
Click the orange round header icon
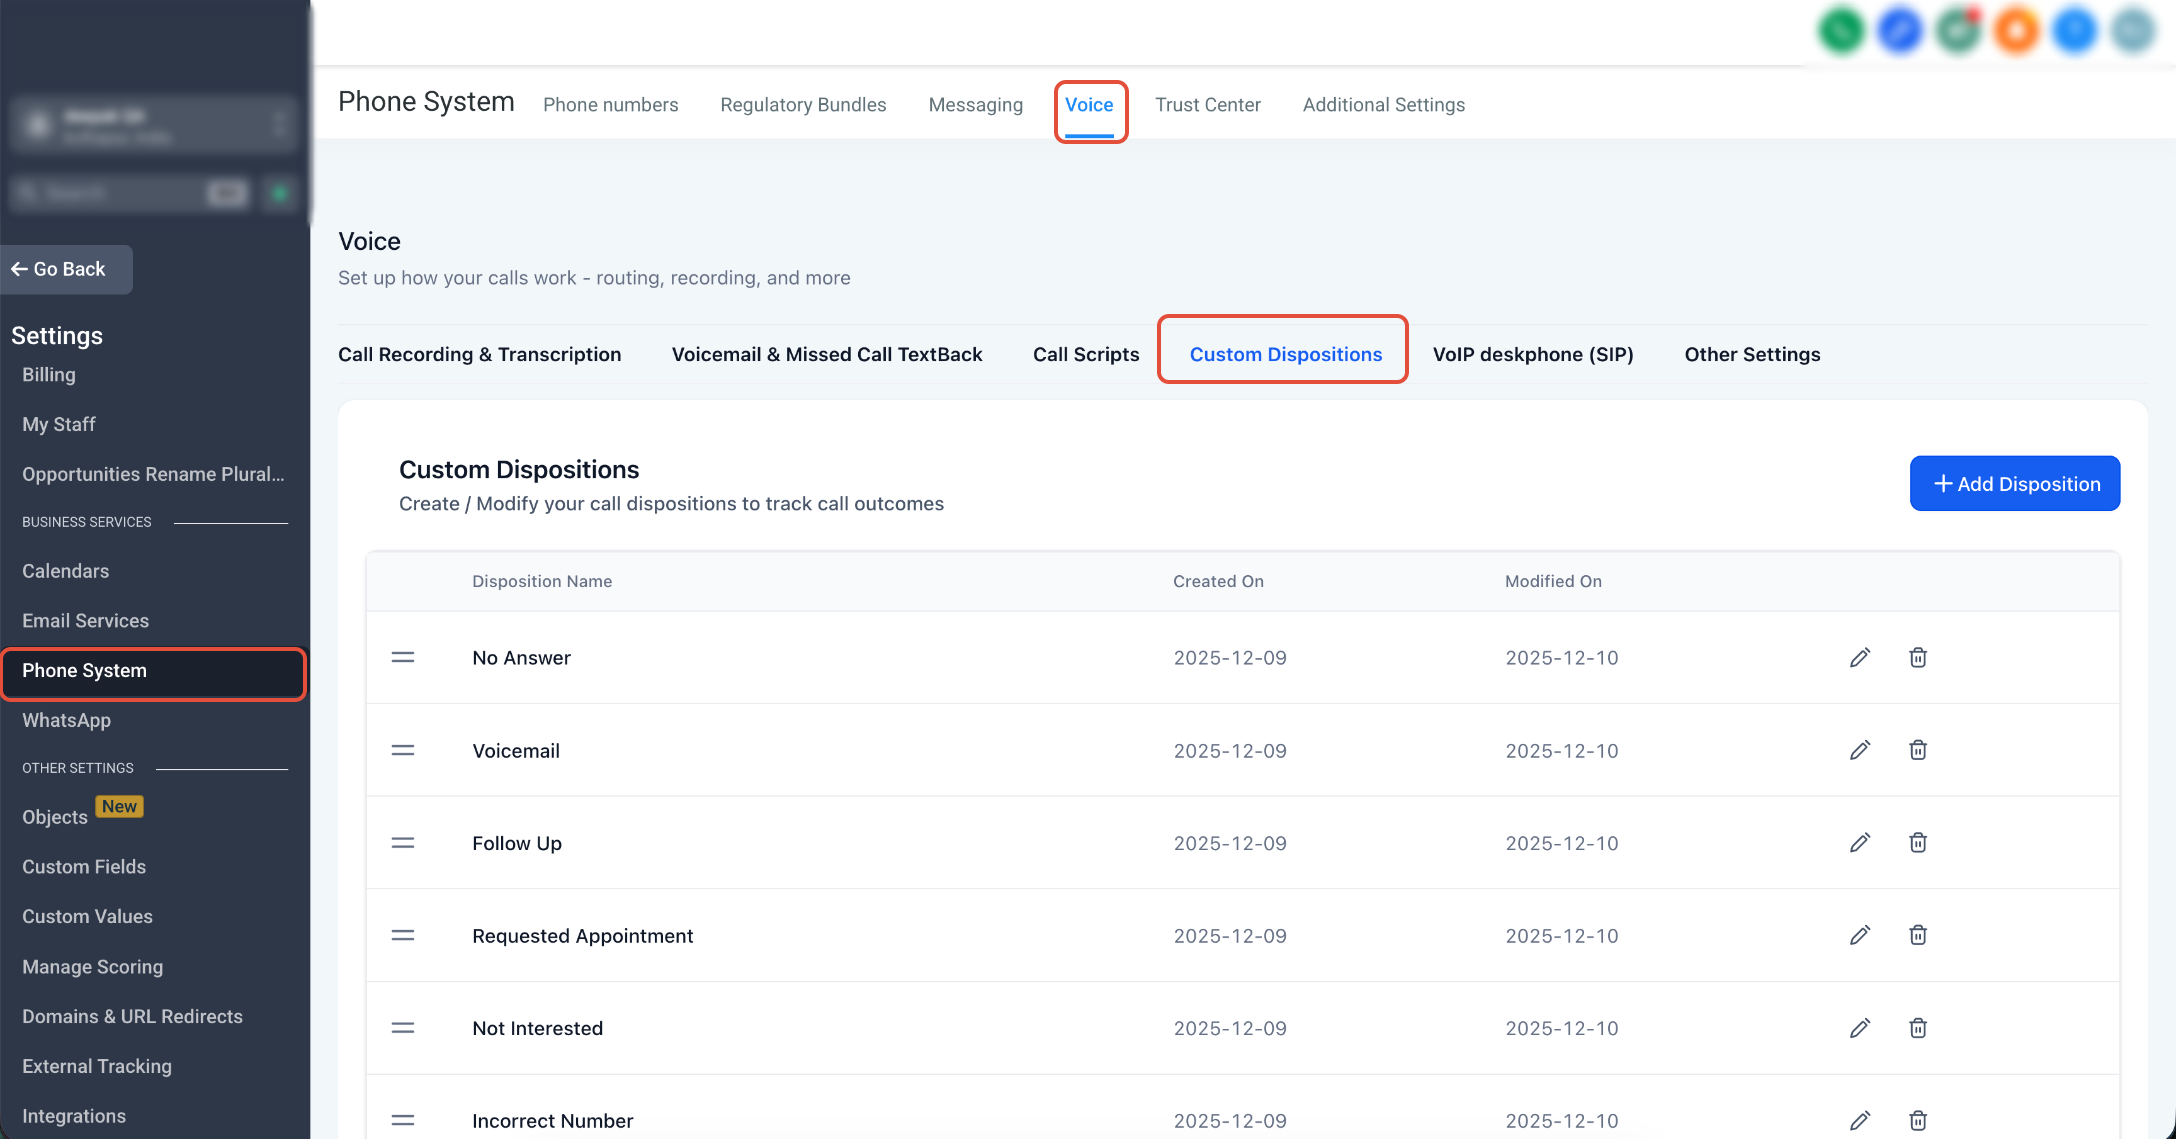coord(2017,30)
